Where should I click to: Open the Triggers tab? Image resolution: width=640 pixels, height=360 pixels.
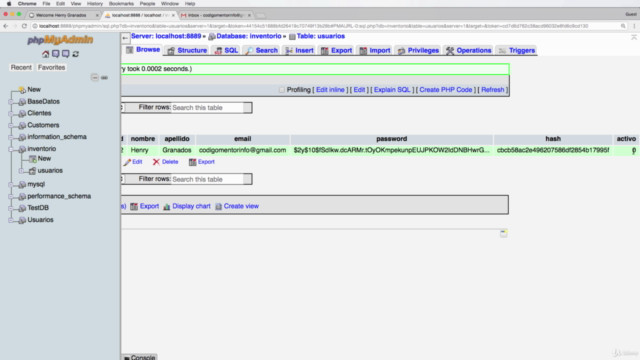(x=516, y=51)
